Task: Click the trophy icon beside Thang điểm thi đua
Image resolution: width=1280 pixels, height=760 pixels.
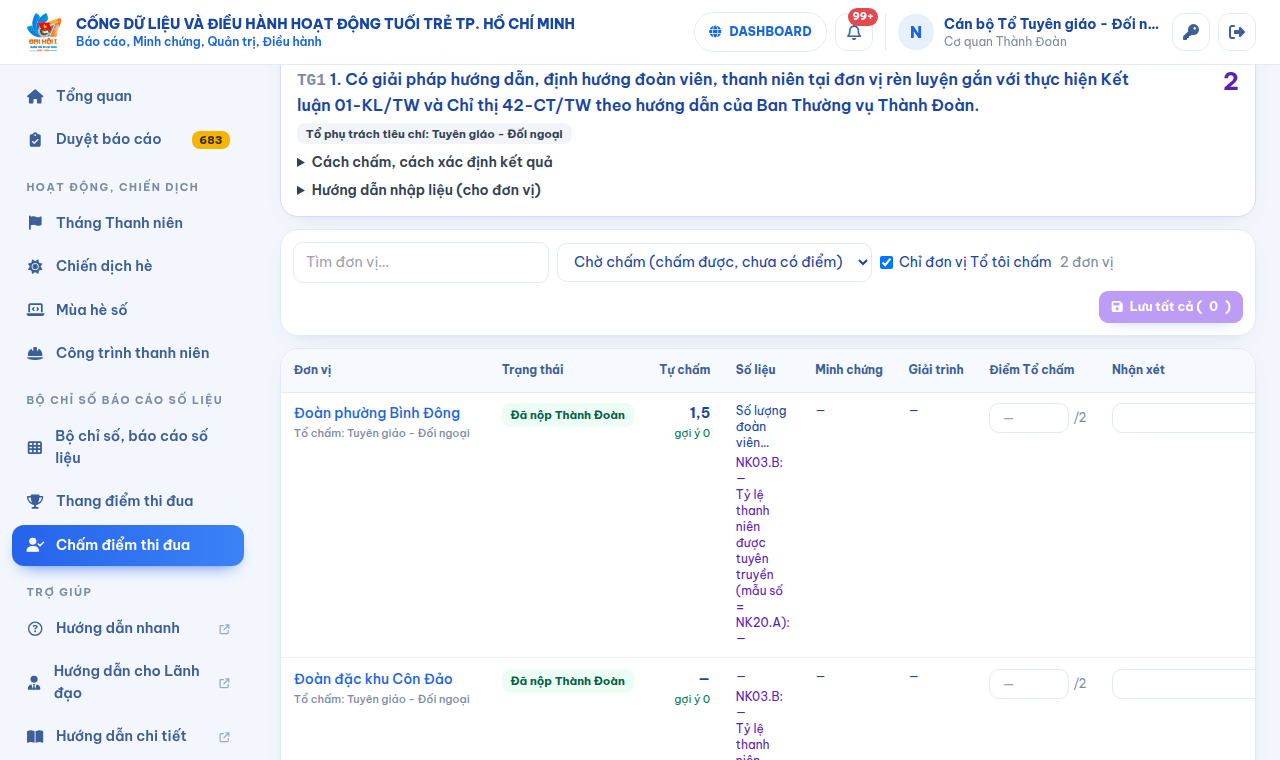Action: coord(35,501)
